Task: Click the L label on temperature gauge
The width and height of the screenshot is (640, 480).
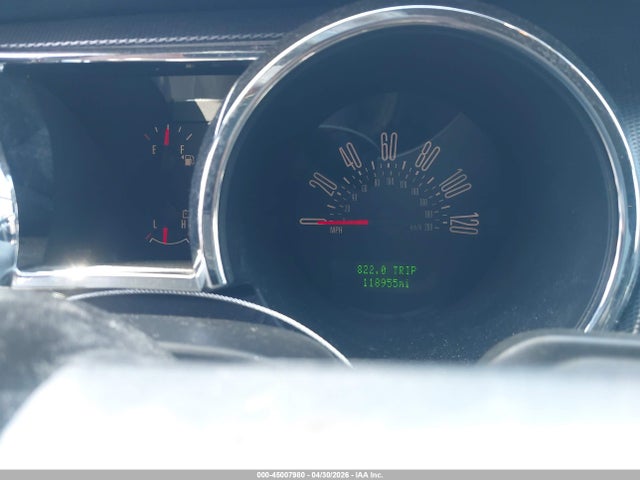Action: click(x=155, y=224)
